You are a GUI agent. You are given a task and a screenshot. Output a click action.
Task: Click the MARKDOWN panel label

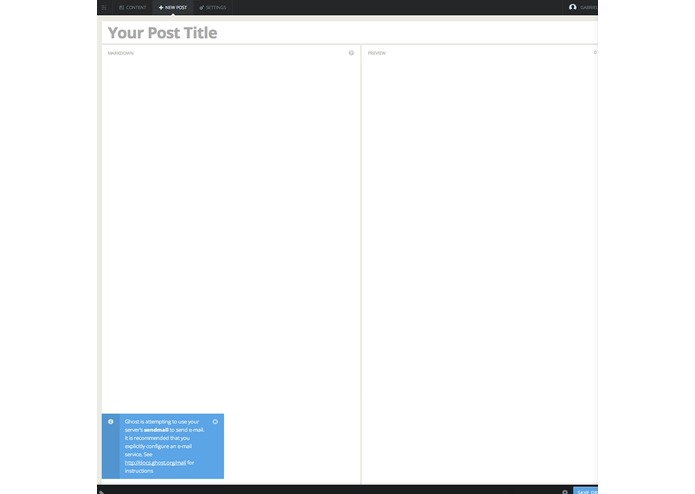click(x=121, y=53)
